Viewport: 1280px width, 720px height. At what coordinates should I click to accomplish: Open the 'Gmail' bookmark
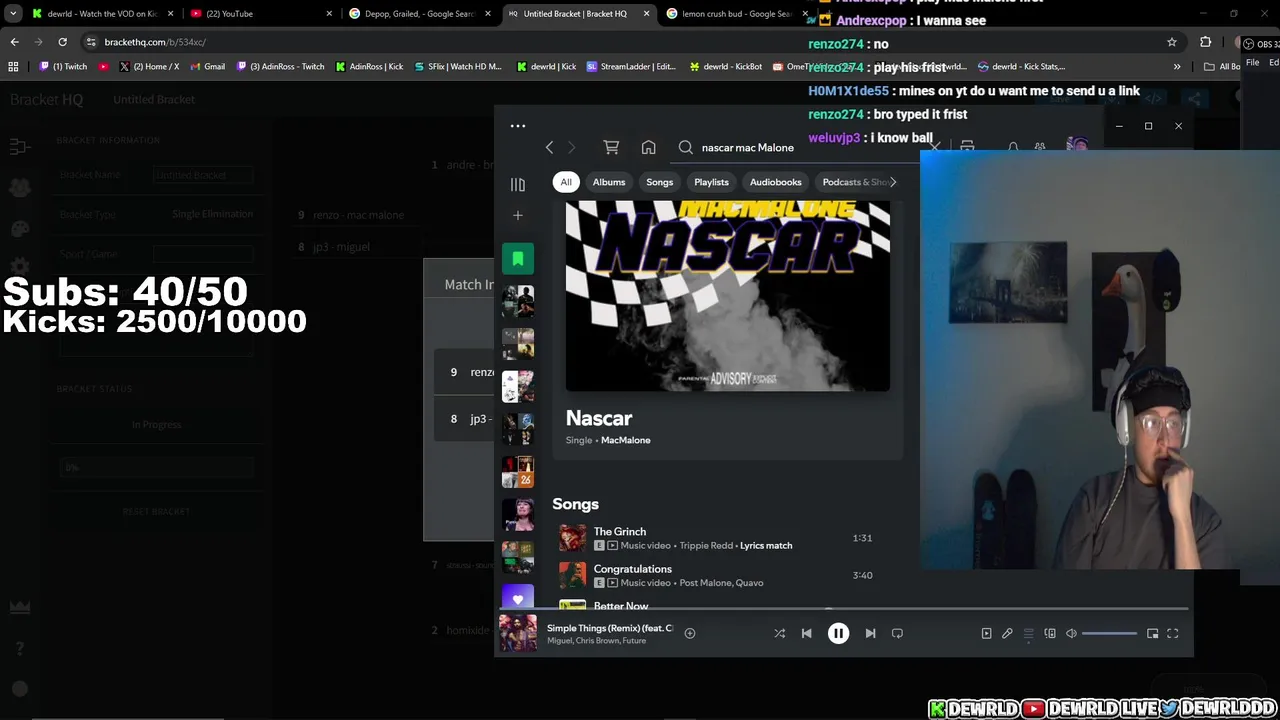click(206, 66)
